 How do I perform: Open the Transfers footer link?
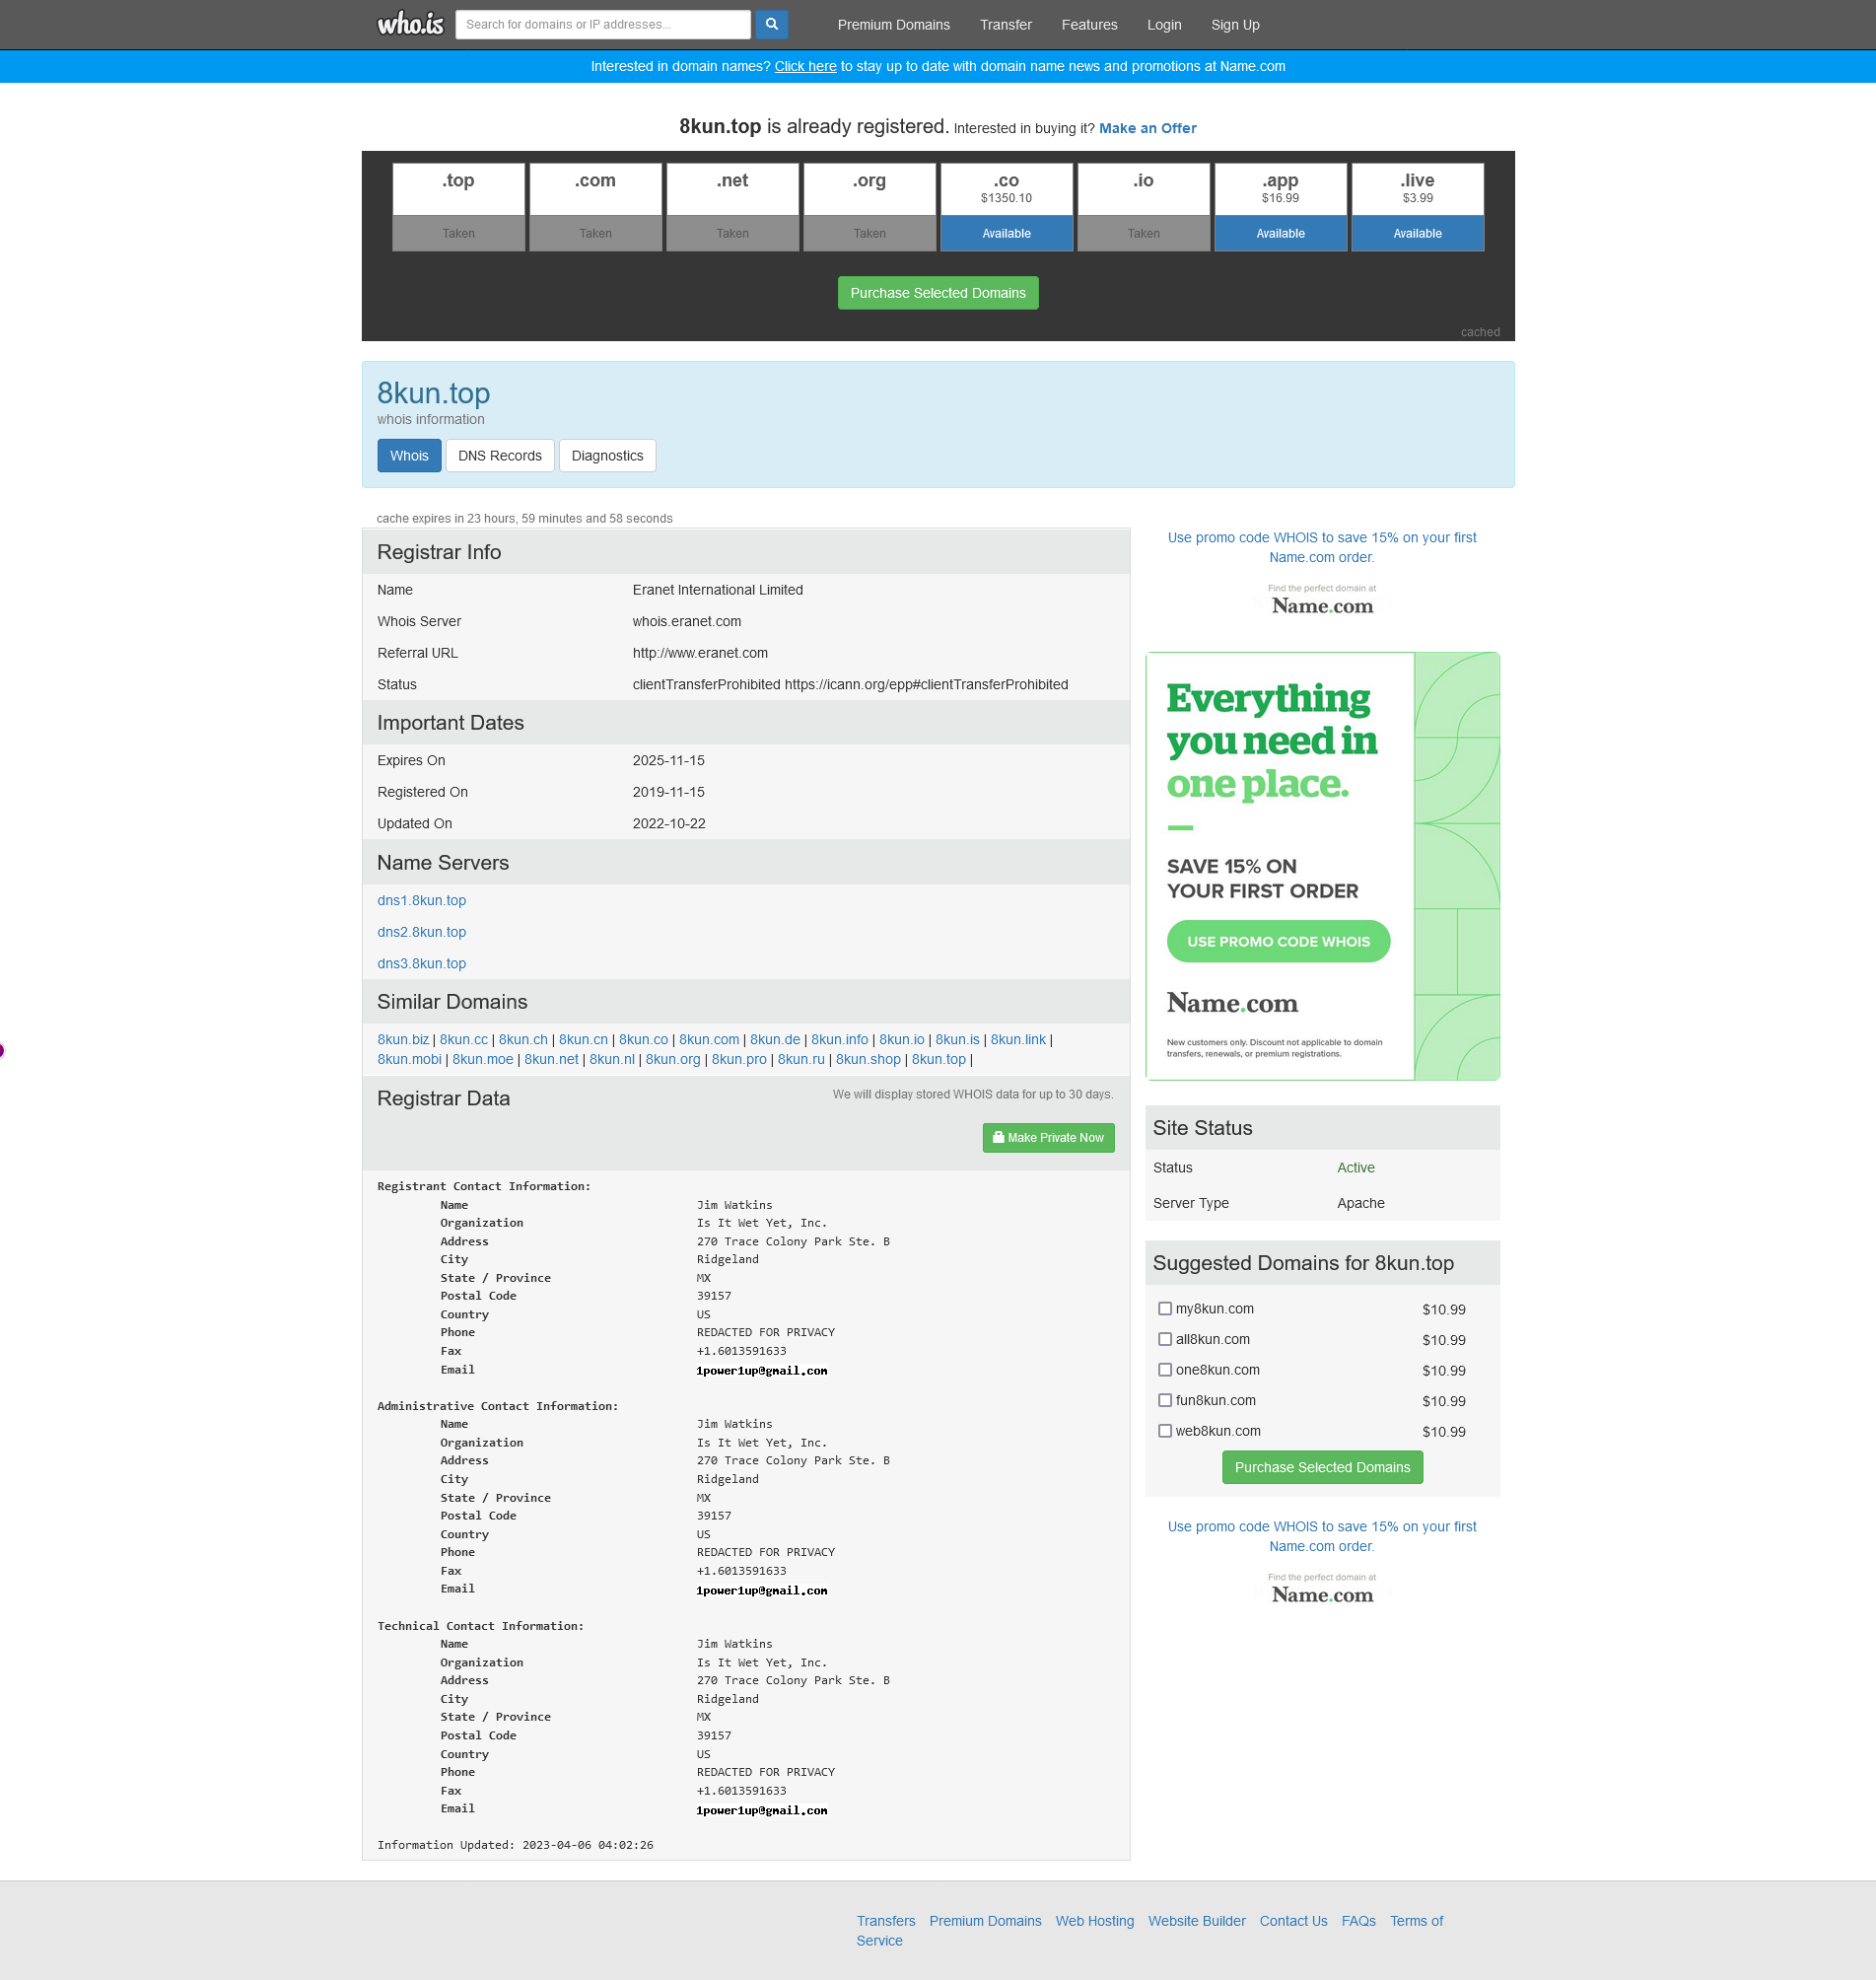(x=885, y=1922)
